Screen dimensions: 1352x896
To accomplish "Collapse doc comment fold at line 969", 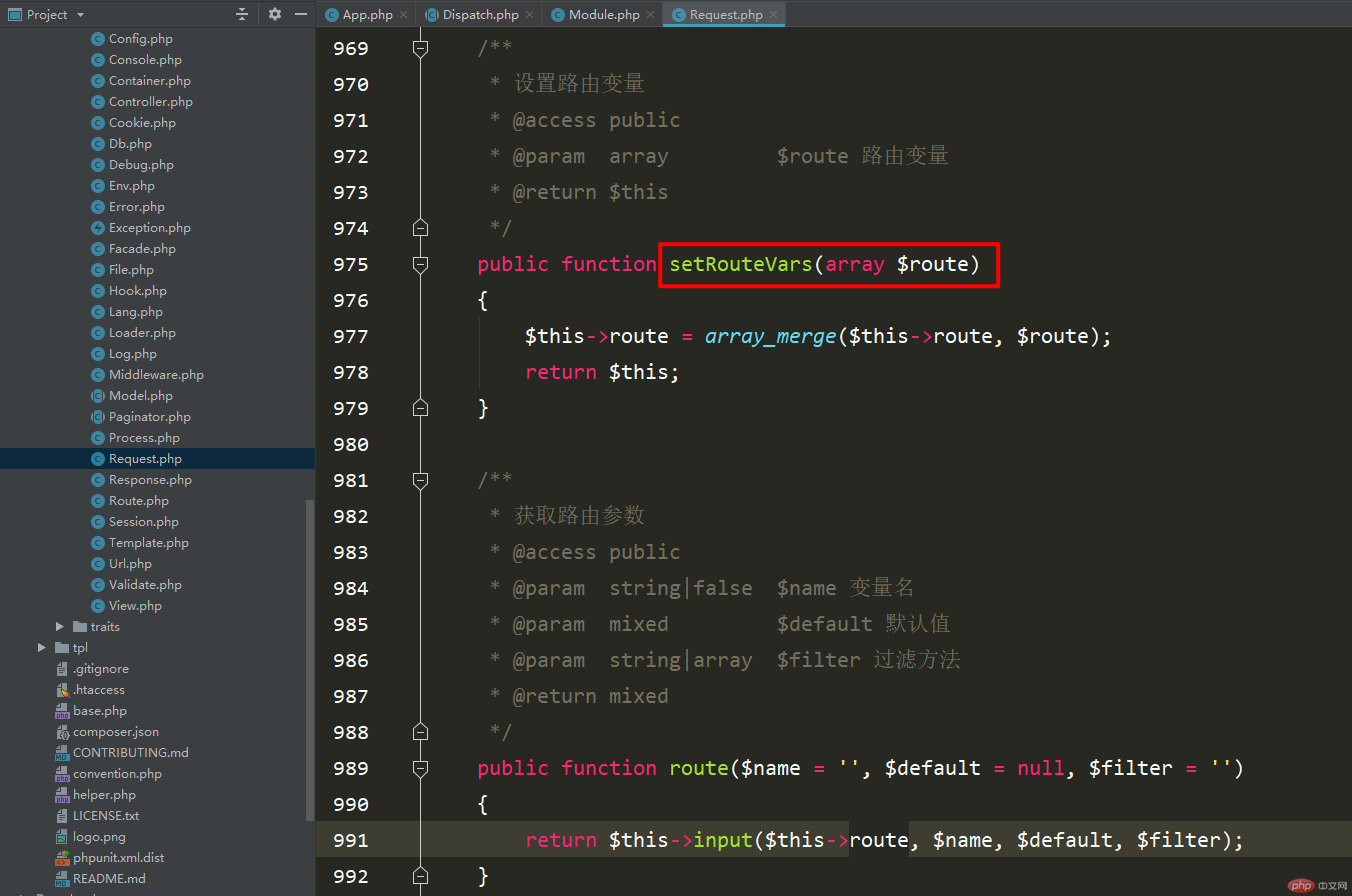I will click(x=420, y=48).
